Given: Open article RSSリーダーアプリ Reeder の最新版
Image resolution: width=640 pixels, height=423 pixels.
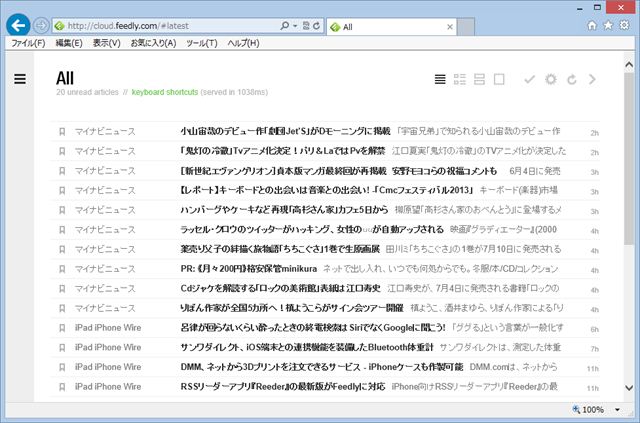Looking at the screenshot, I should pyautogui.click(x=283, y=386).
